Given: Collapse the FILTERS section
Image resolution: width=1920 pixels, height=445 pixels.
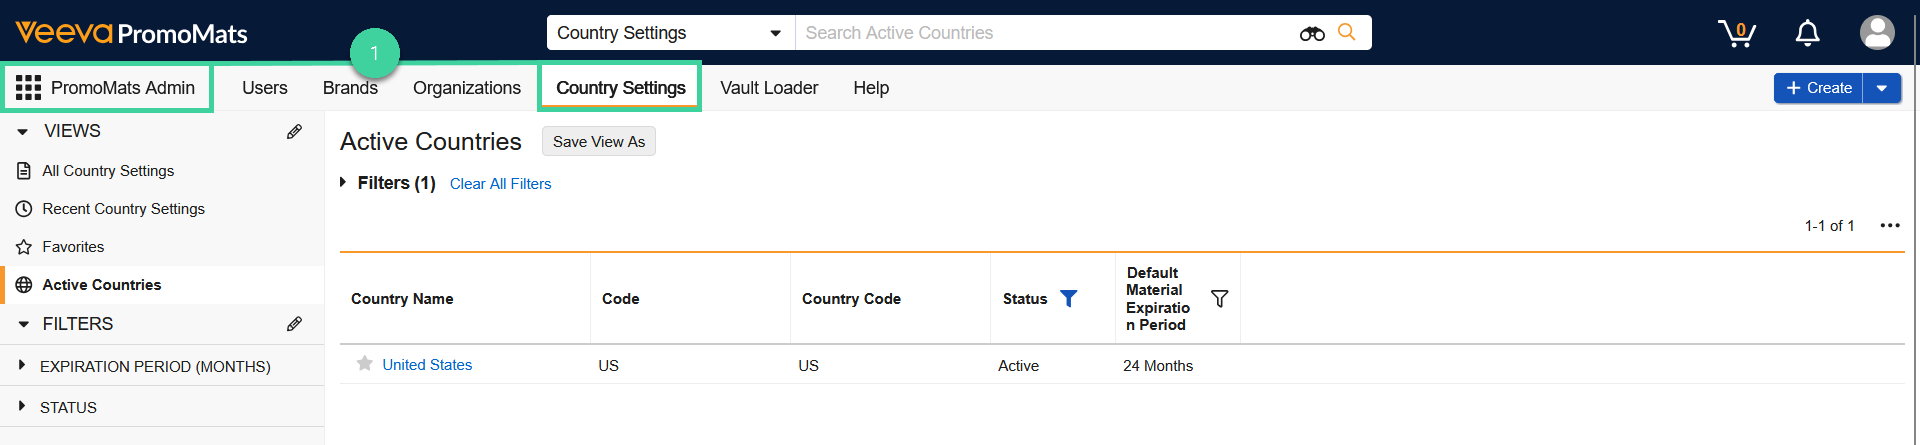Looking at the screenshot, I should click(23, 324).
